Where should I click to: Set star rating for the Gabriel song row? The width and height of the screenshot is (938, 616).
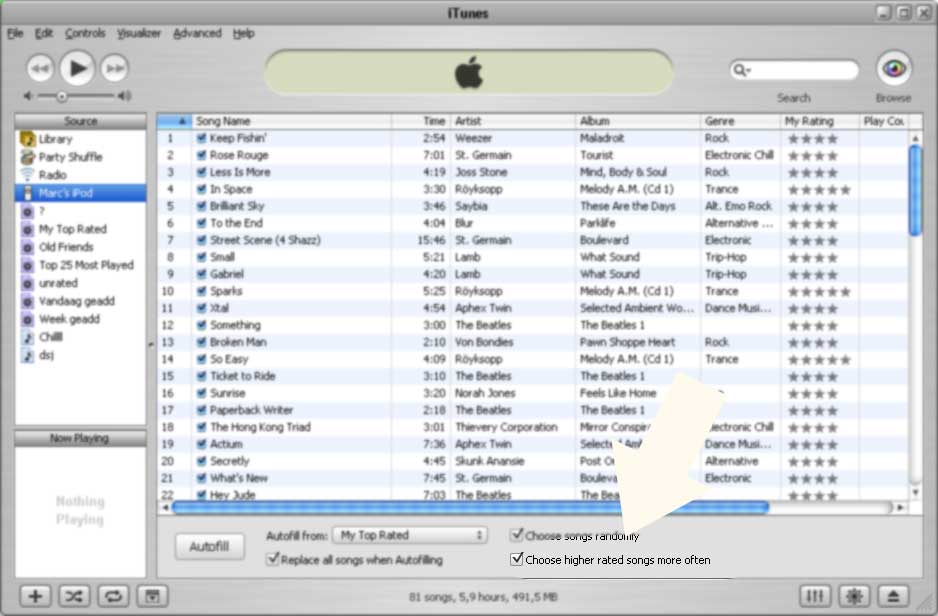coord(813,275)
